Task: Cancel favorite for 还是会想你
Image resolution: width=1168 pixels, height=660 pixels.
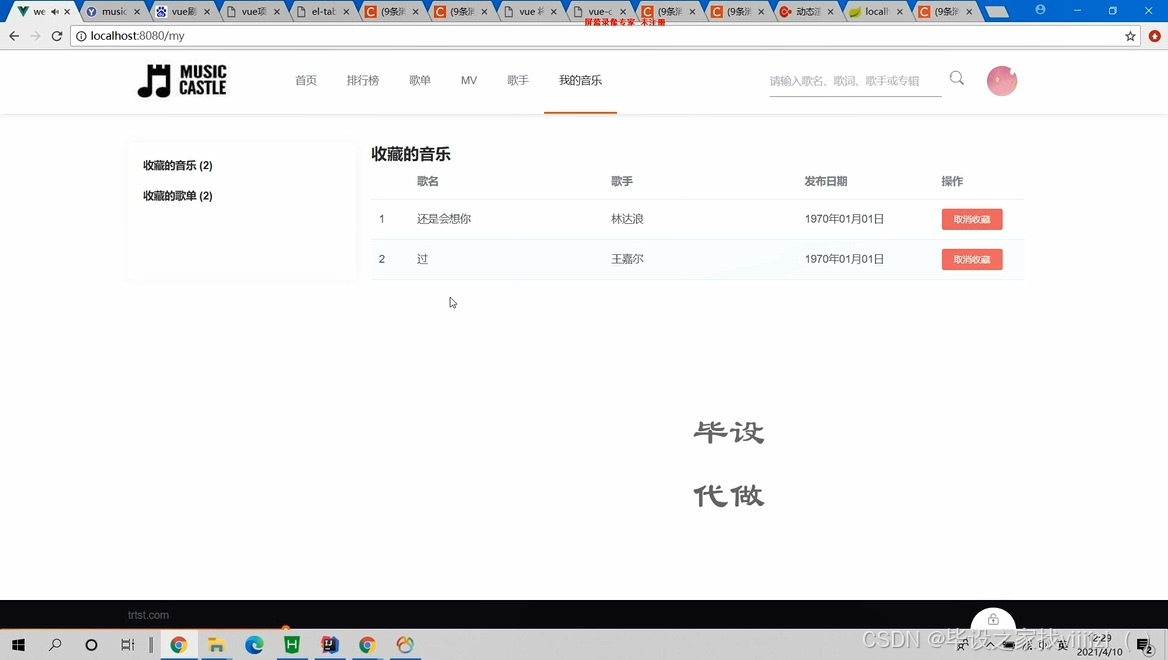Action: [972, 219]
